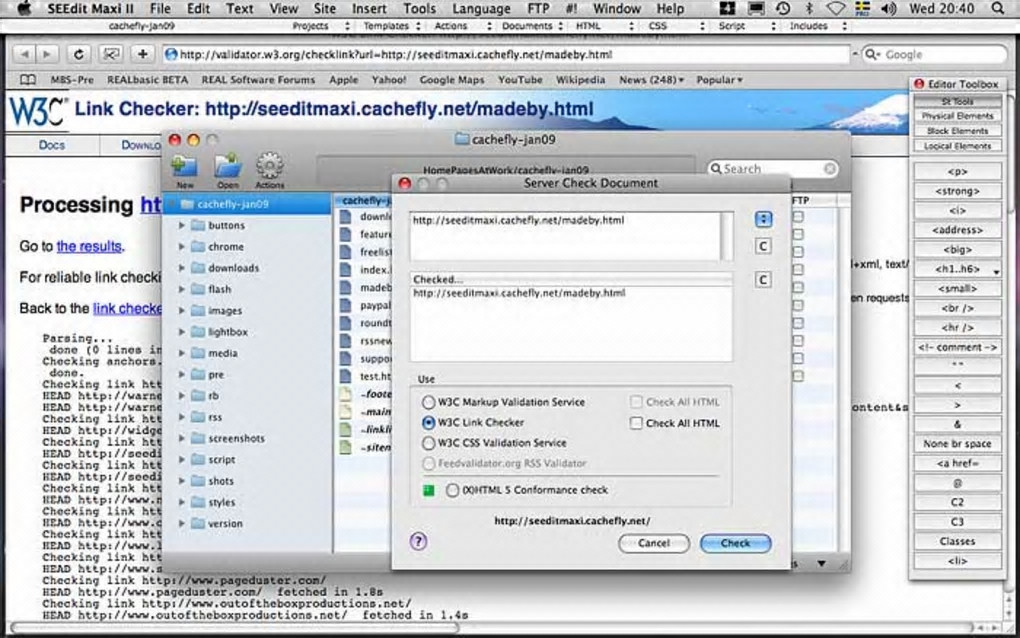
Task: Follow 'the results' link on page
Action: 89,246
